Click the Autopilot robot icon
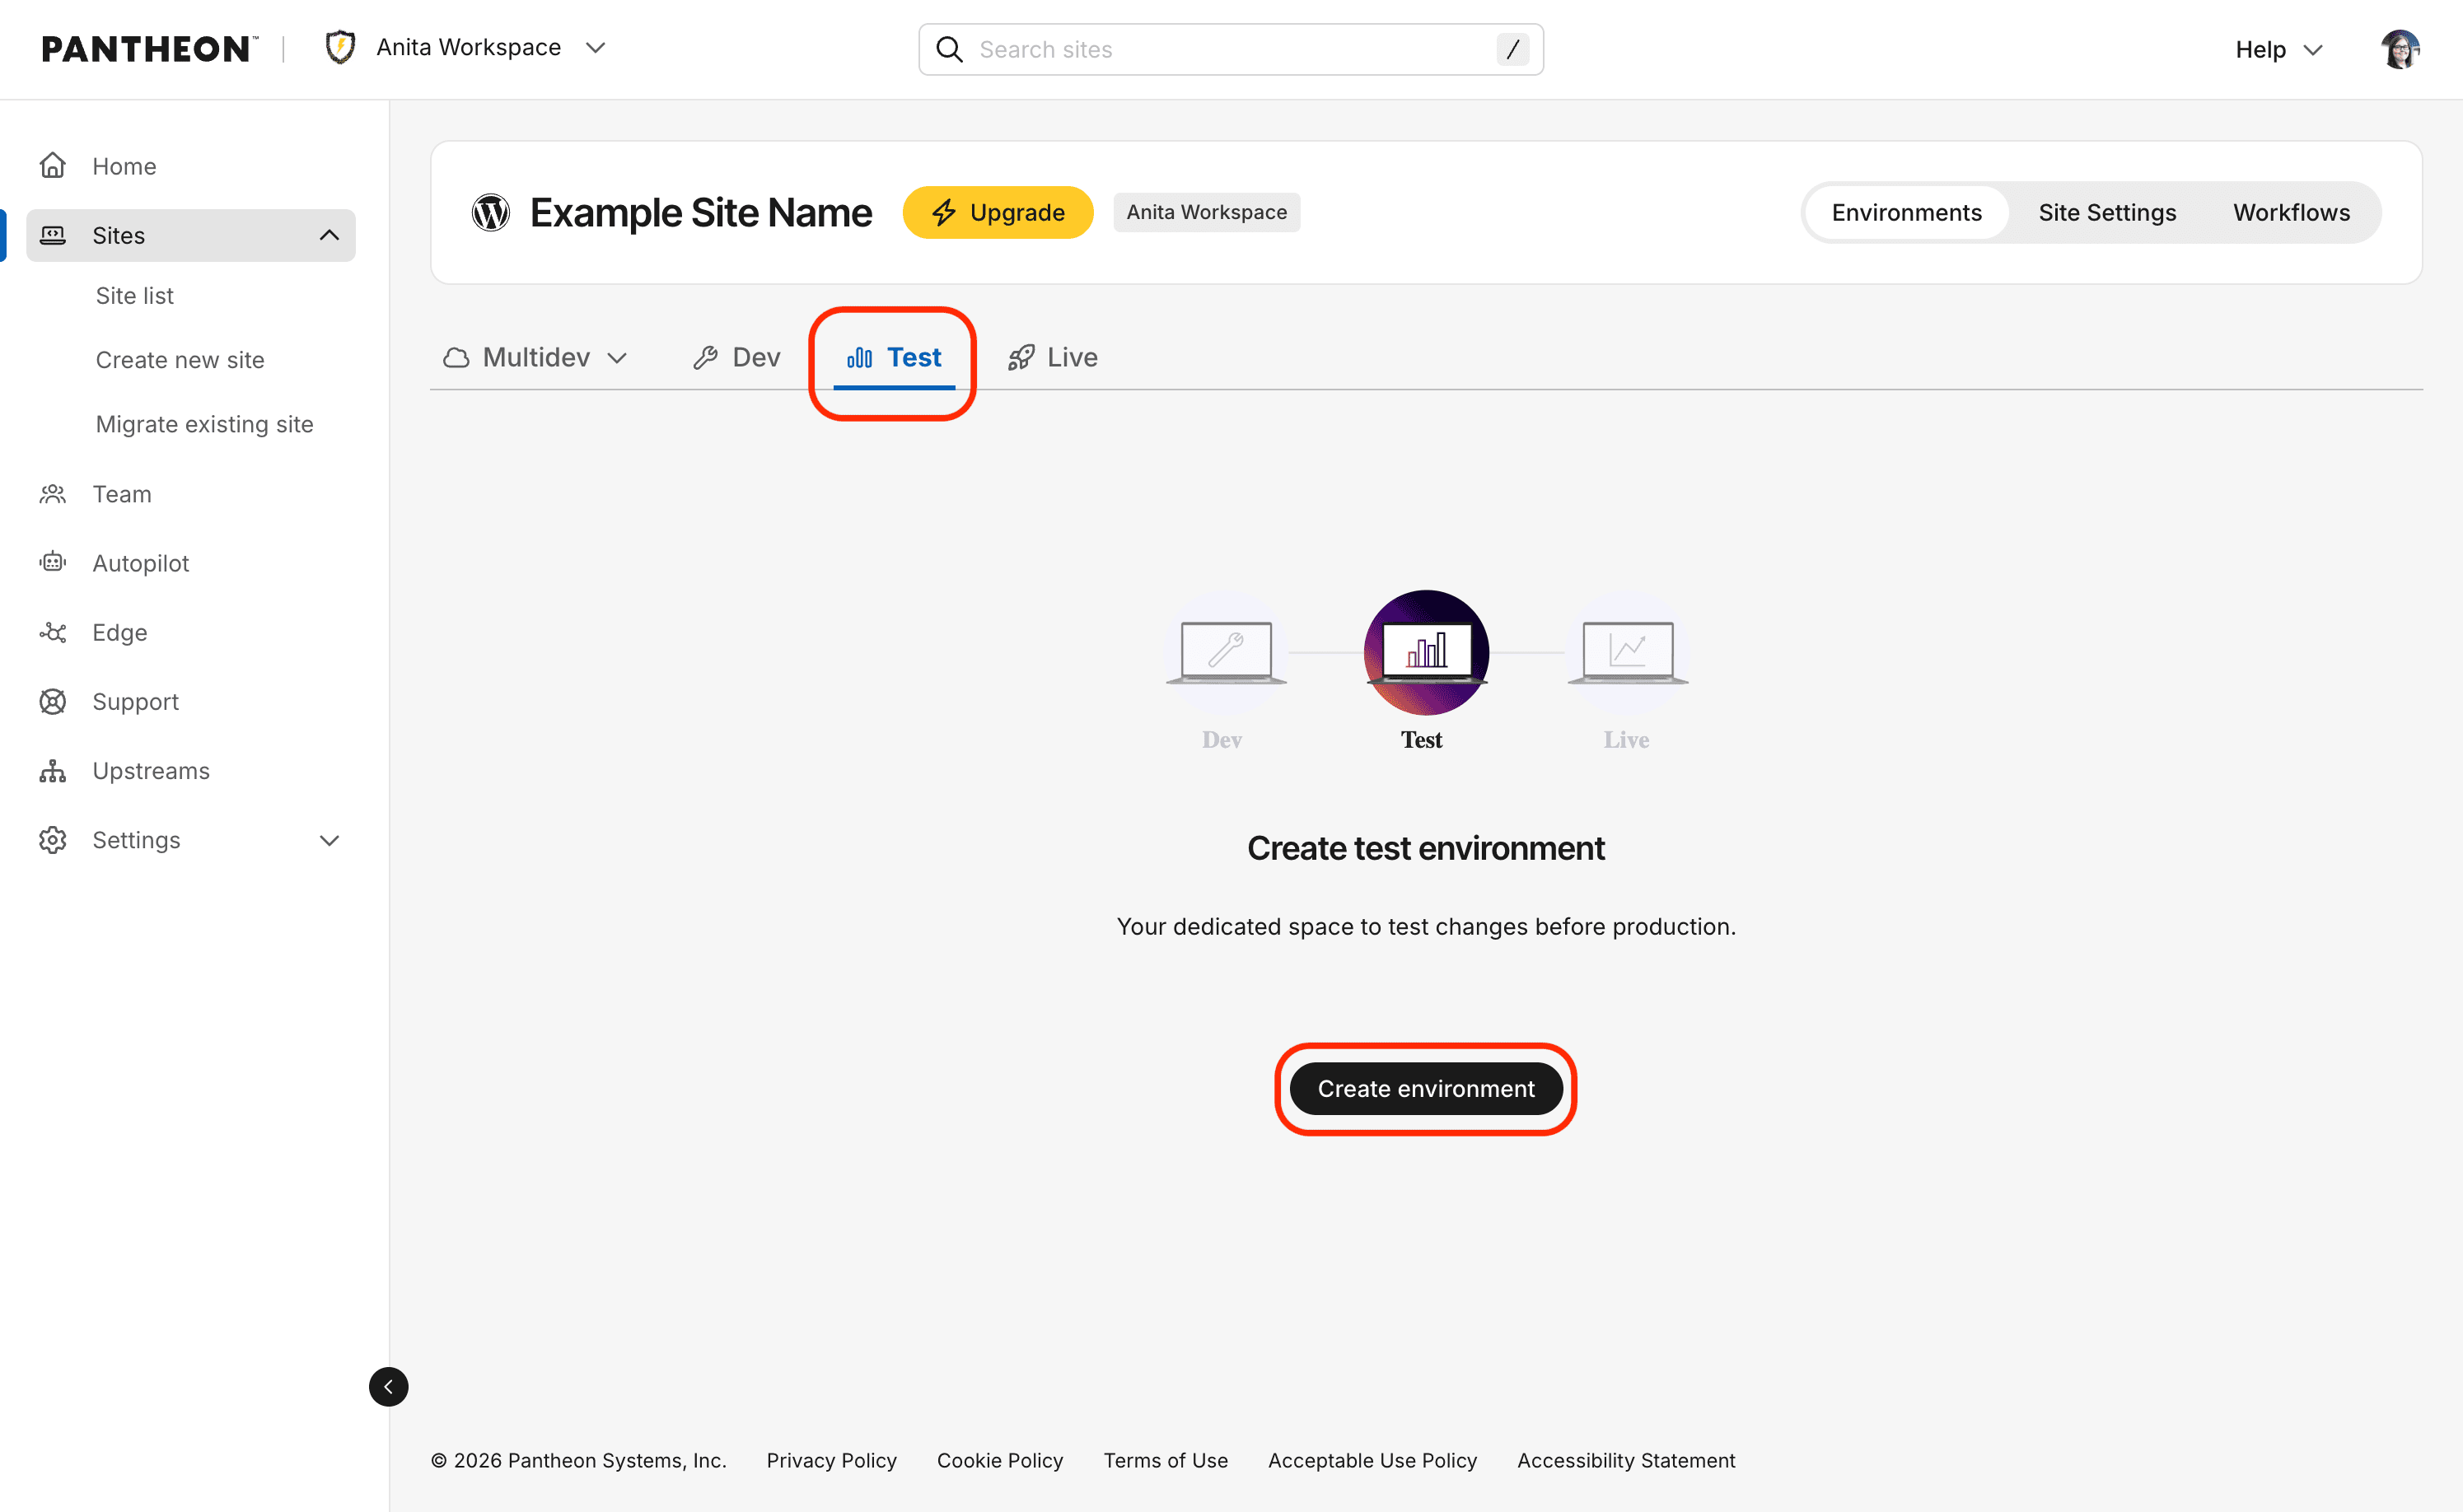 point(53,563)
